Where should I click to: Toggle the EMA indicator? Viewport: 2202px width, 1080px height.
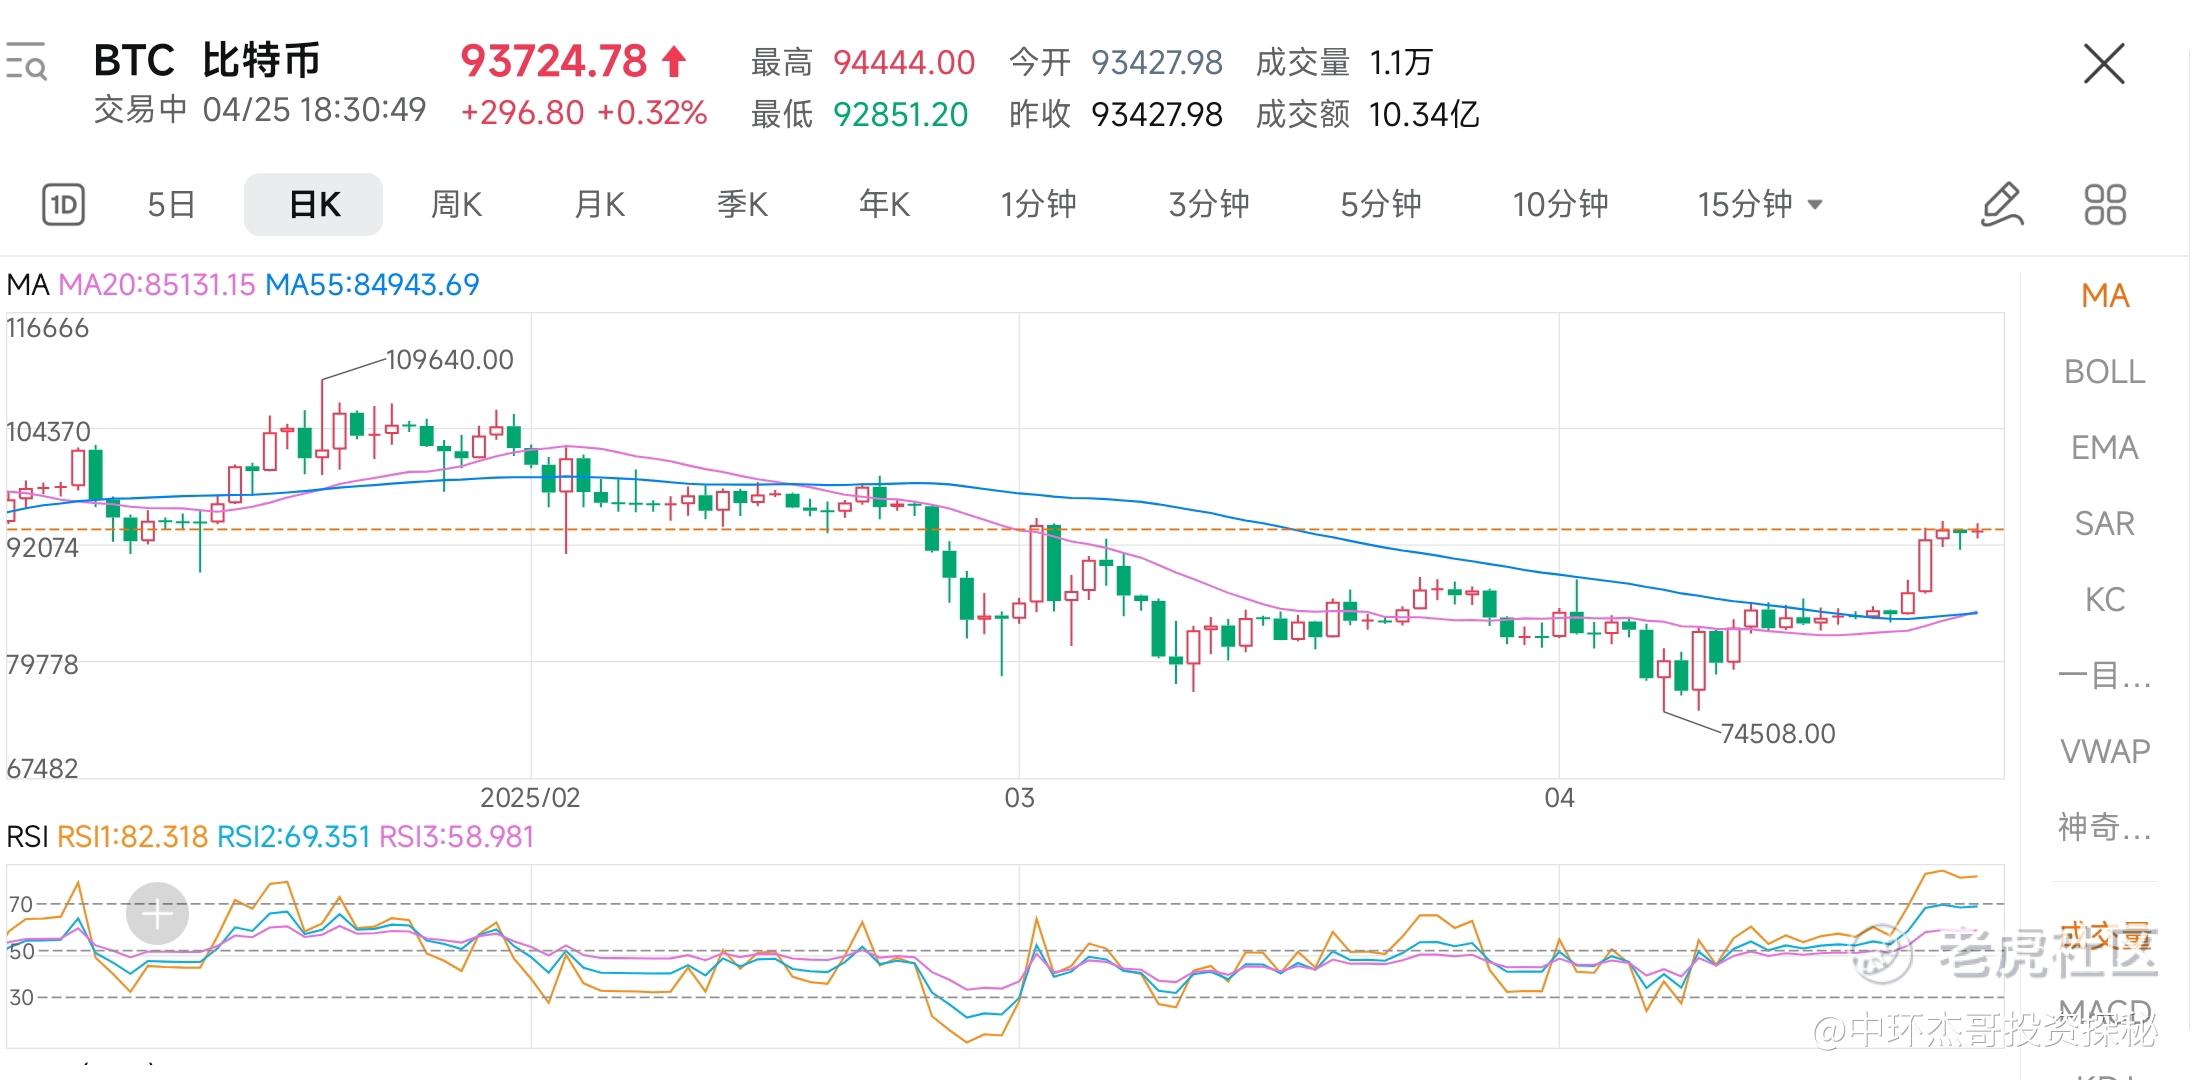click(x=2104, y=448)
